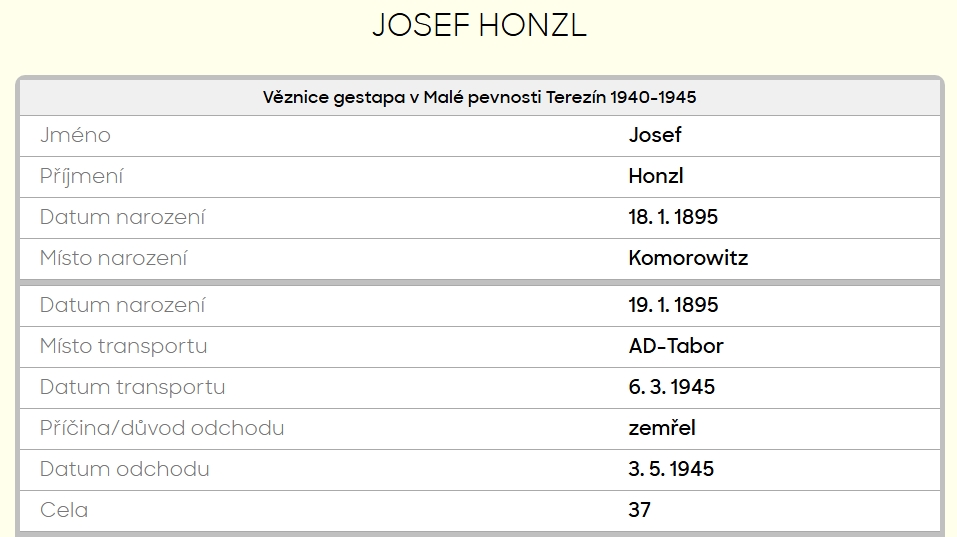Select the departure reason value zemřel
Screen dimensions: 957x537
(x=662, y=428)
